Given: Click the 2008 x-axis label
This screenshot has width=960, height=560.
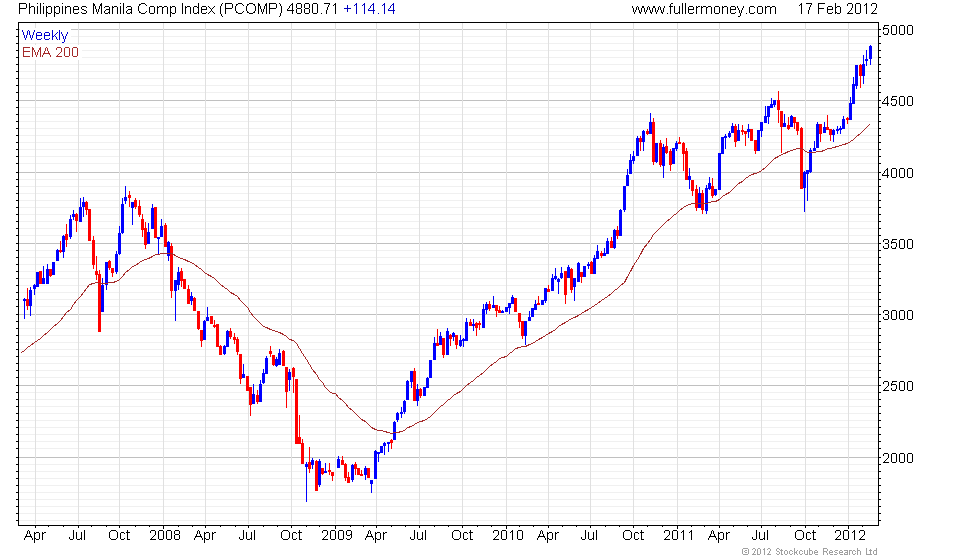Looking at the screenshot, I should pyautogui.click(x=165, y=536).
